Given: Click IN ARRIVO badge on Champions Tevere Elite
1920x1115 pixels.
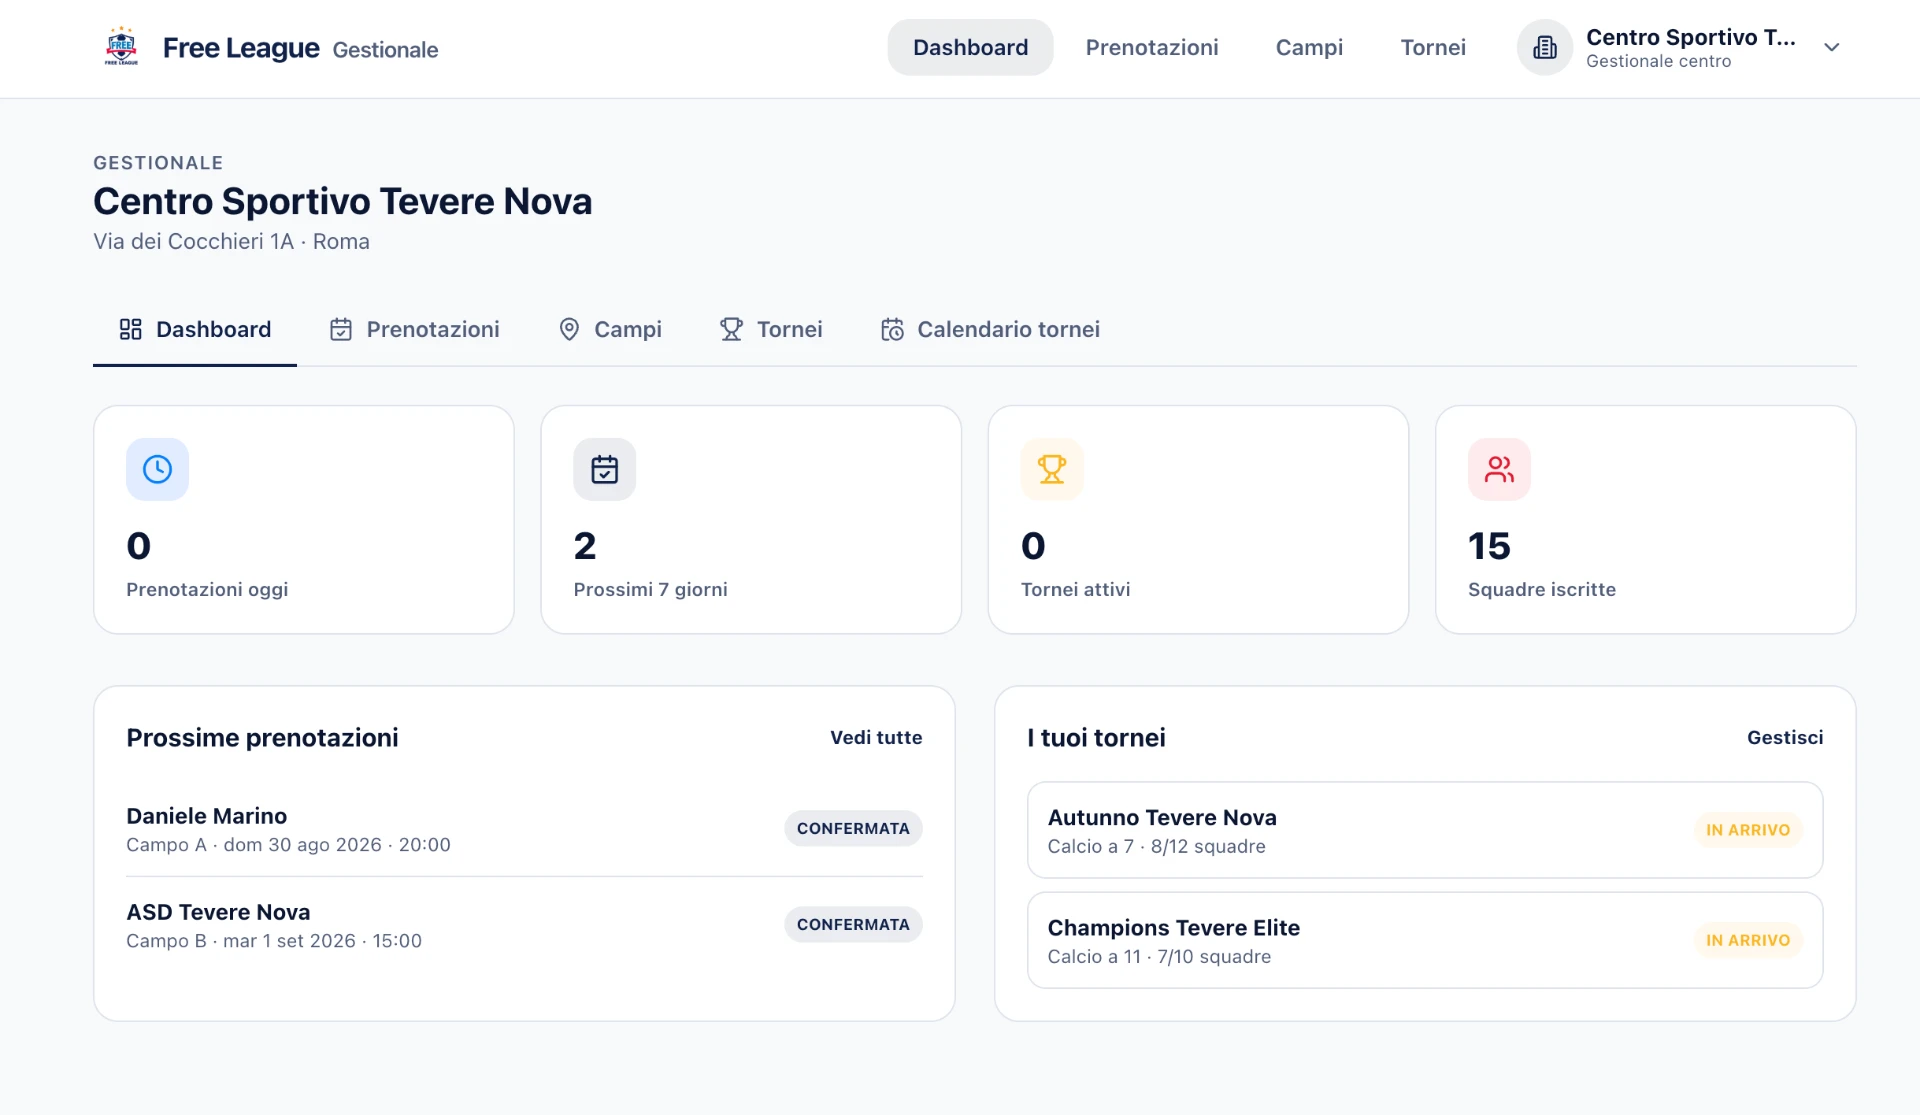Looking at the screenshot, I should 1748,940.
